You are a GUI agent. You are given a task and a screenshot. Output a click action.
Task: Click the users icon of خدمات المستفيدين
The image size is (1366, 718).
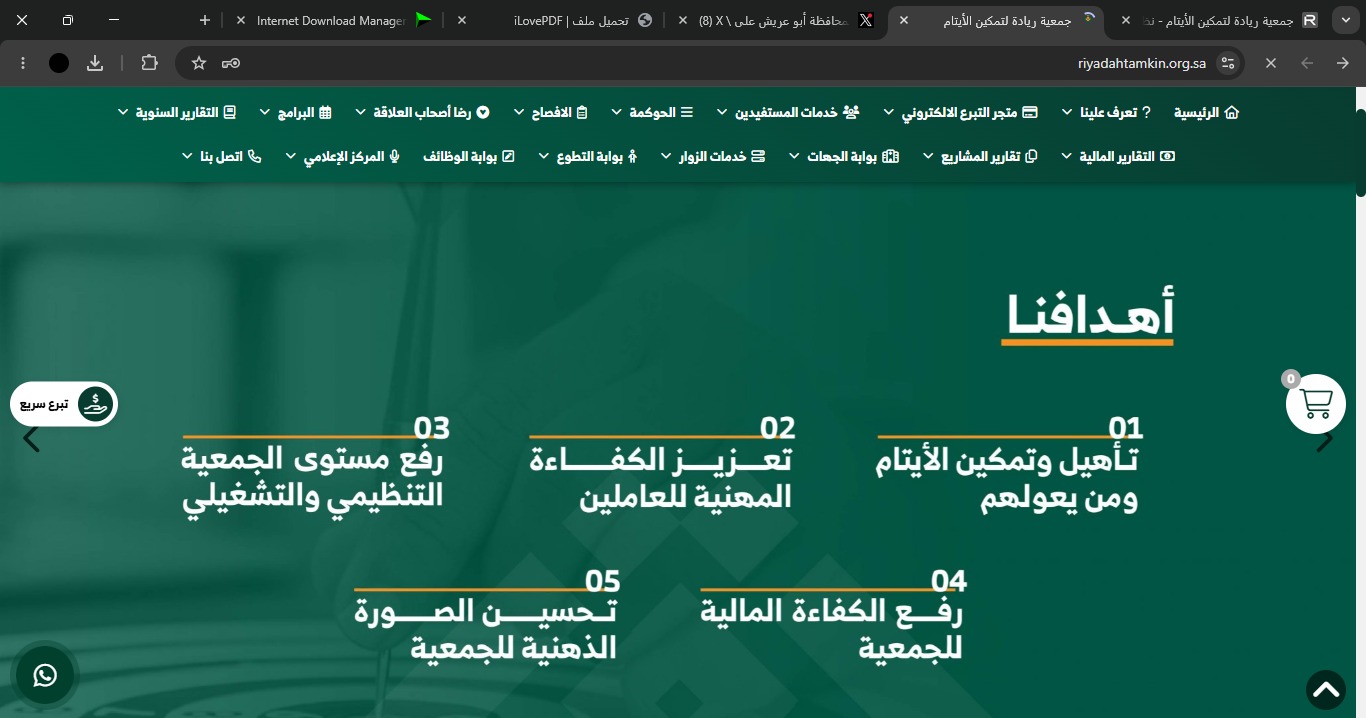(851, 112)
